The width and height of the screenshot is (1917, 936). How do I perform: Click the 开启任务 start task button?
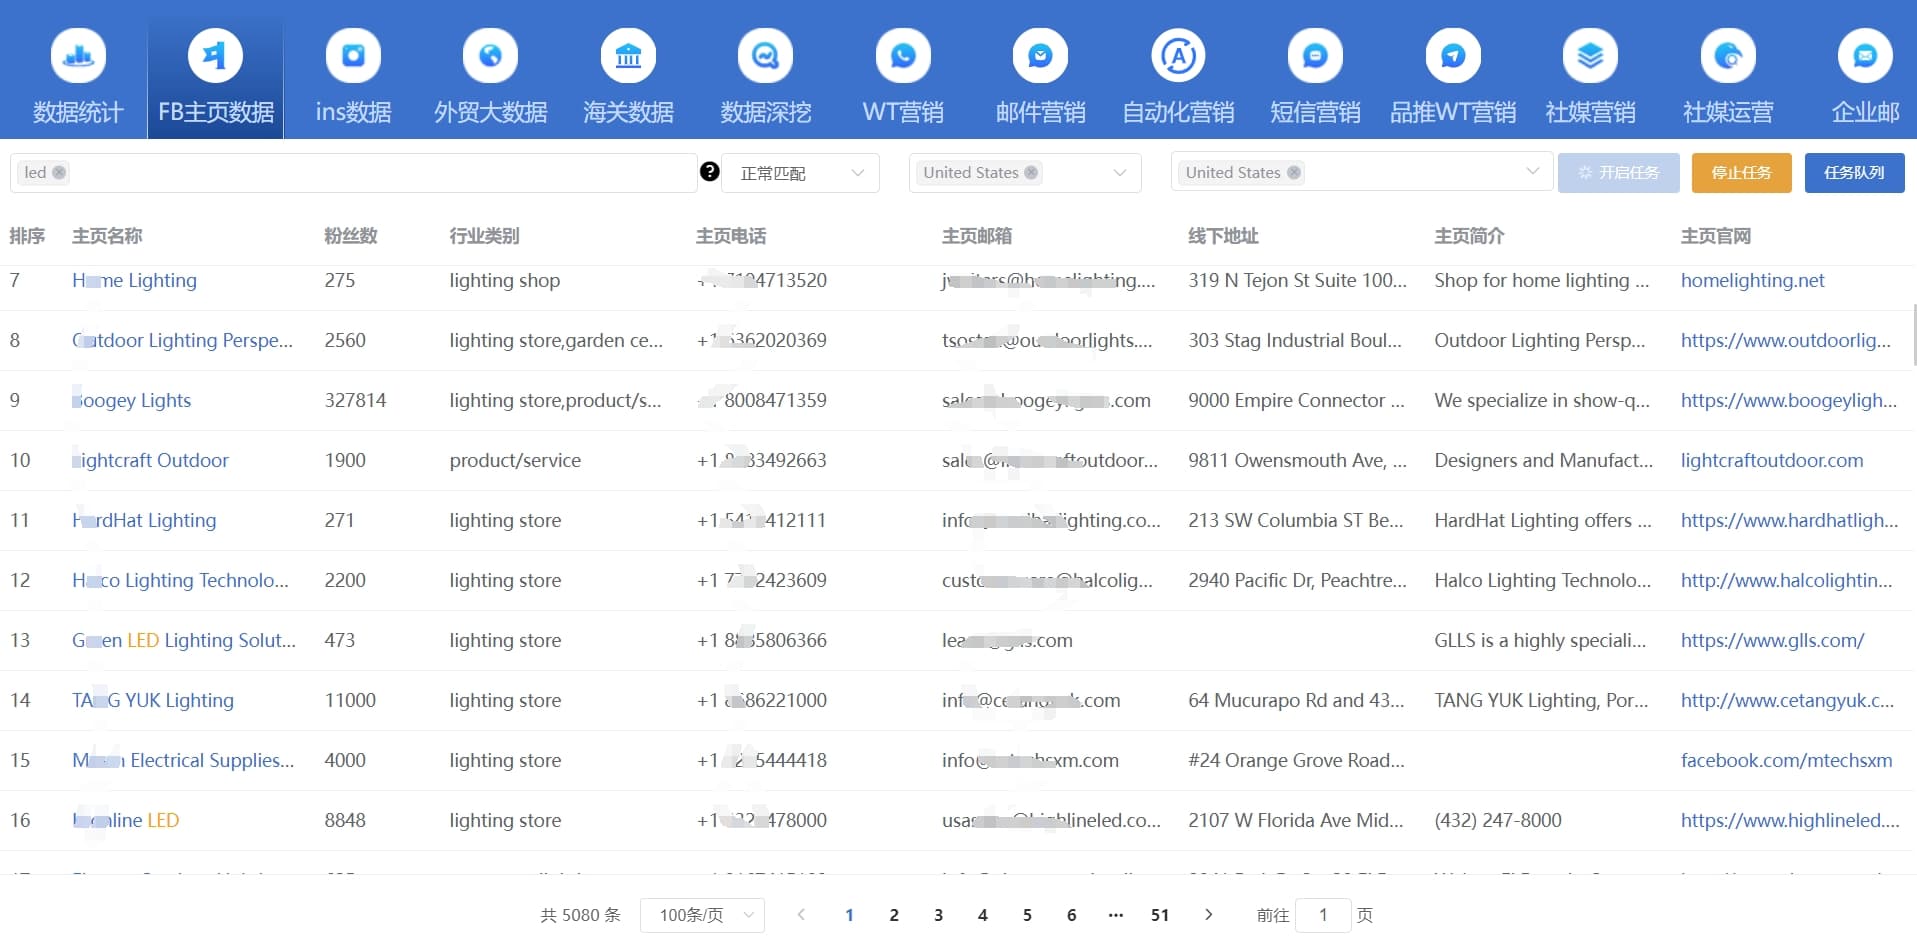pyautogui.click(x=1618, y=172)
